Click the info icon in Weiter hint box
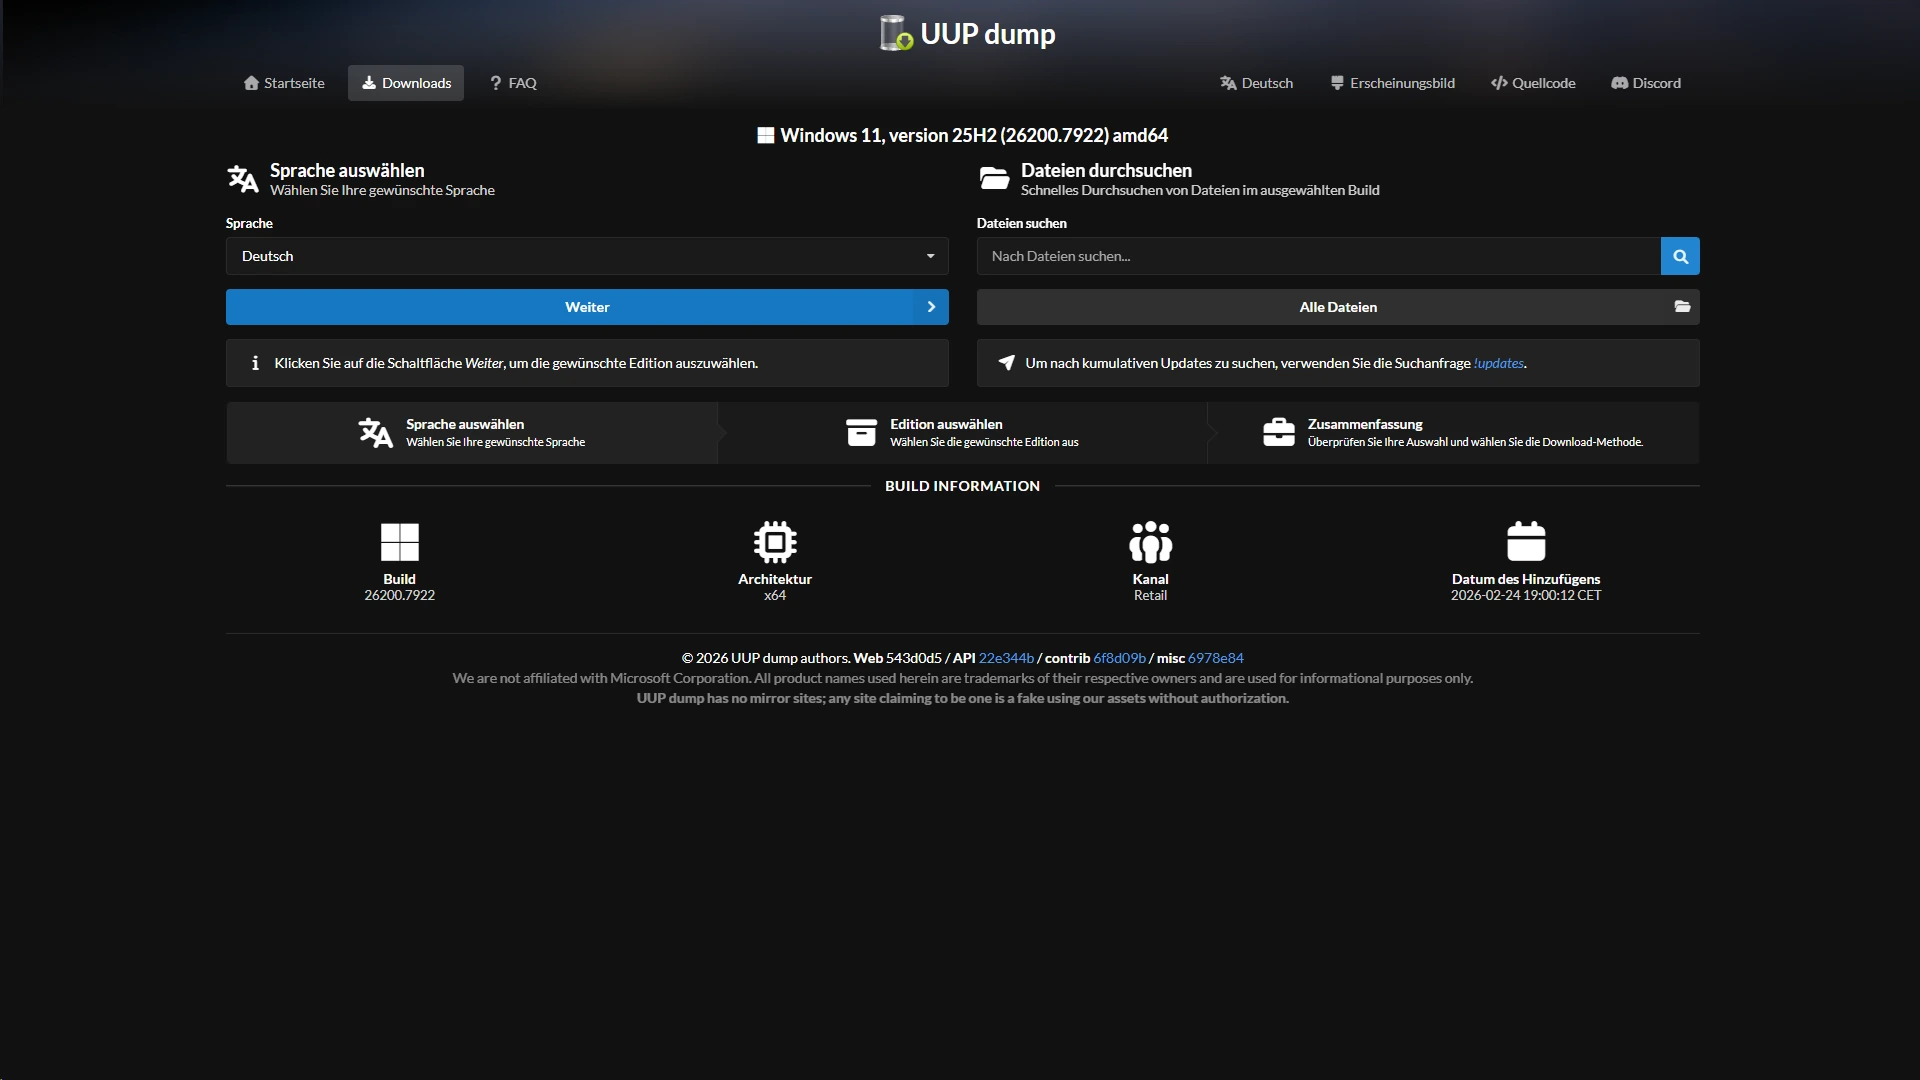This screenshot has width=1920, height=1080. [x=255, y=363]
